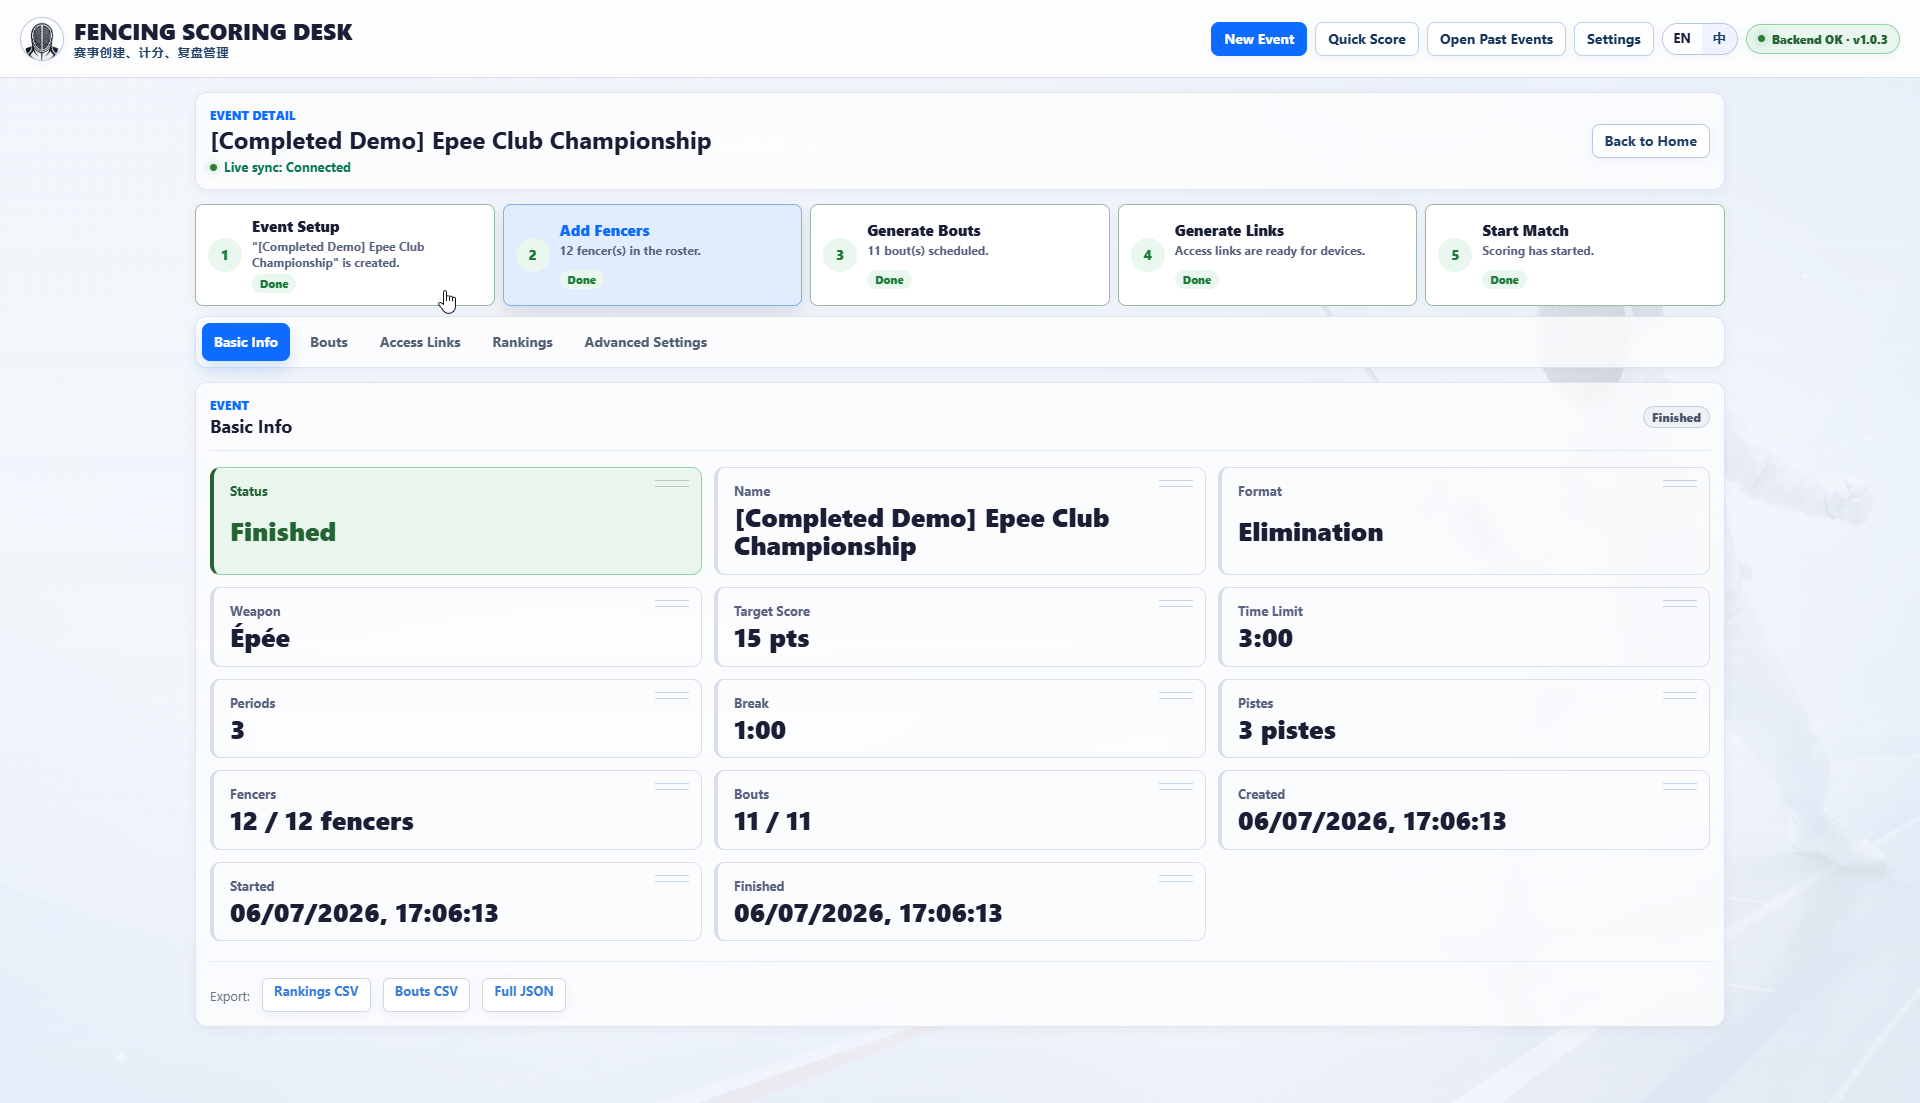Export Bouts CSV
Viewport: 1920px width, 1103px height.
[426, 994]
